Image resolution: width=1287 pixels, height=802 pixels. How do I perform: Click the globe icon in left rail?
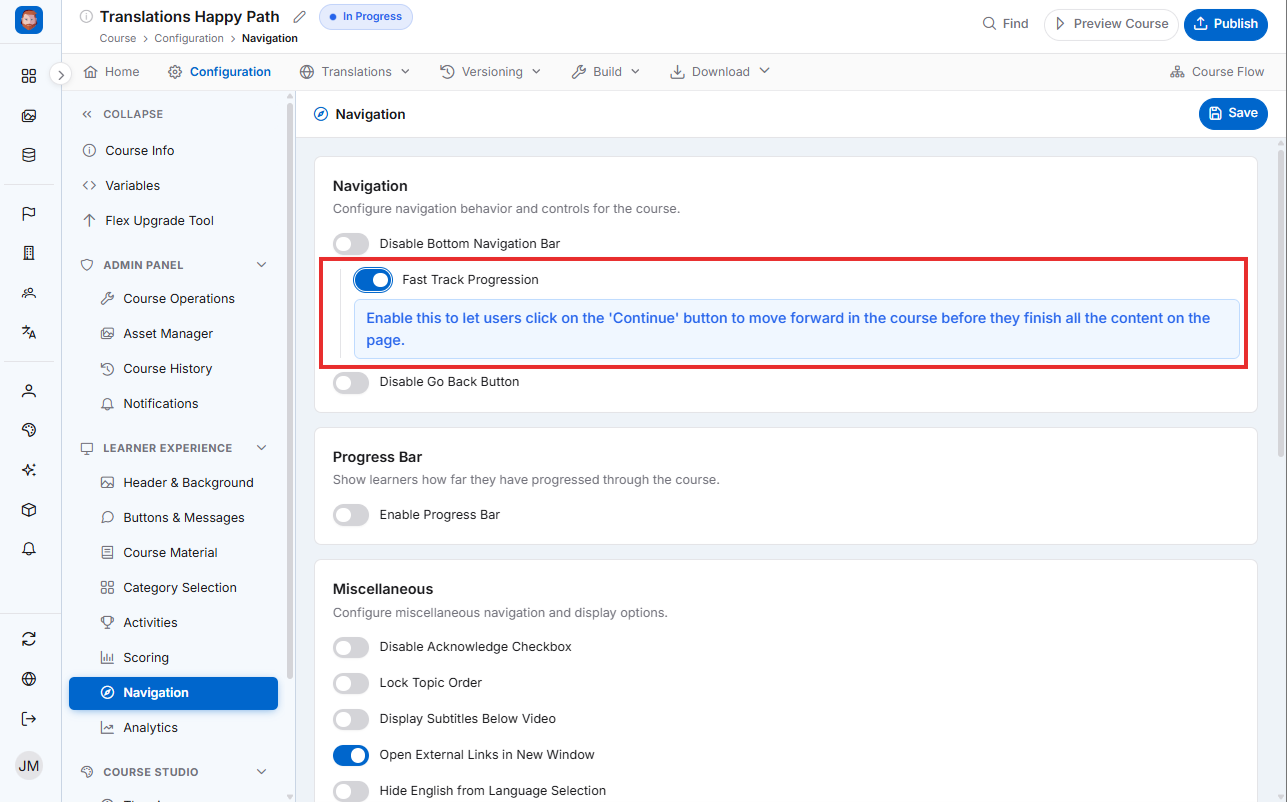click(x=29, y=679)
